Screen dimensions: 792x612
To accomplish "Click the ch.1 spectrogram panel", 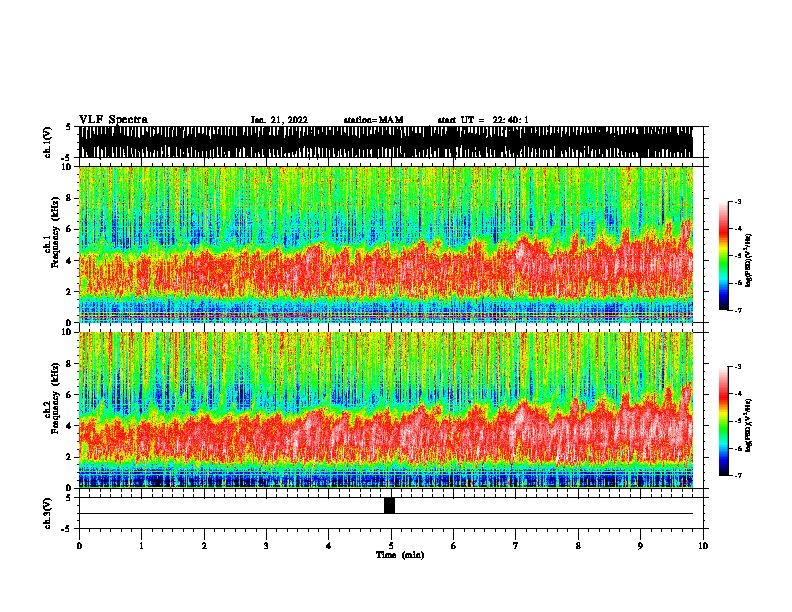I will tap(385, 244).
